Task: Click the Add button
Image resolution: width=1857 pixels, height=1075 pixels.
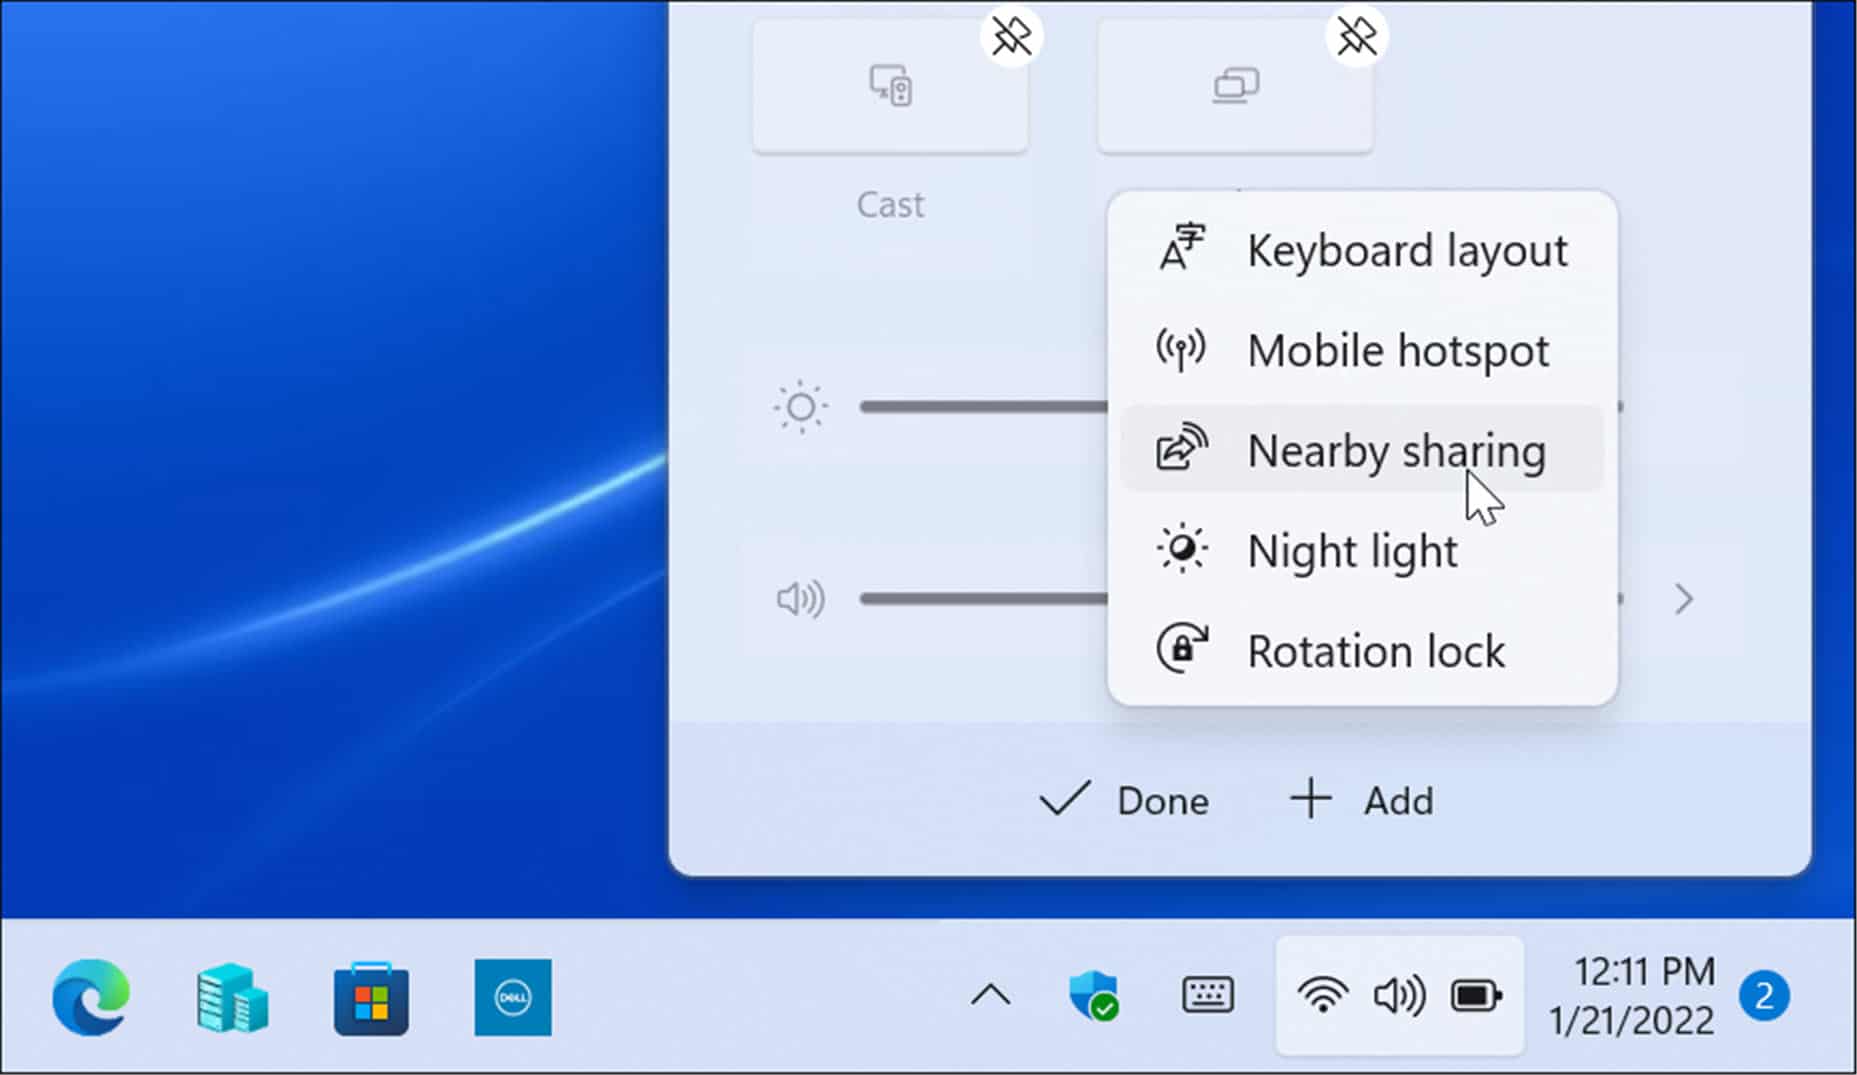Action: pos(1362,800)
